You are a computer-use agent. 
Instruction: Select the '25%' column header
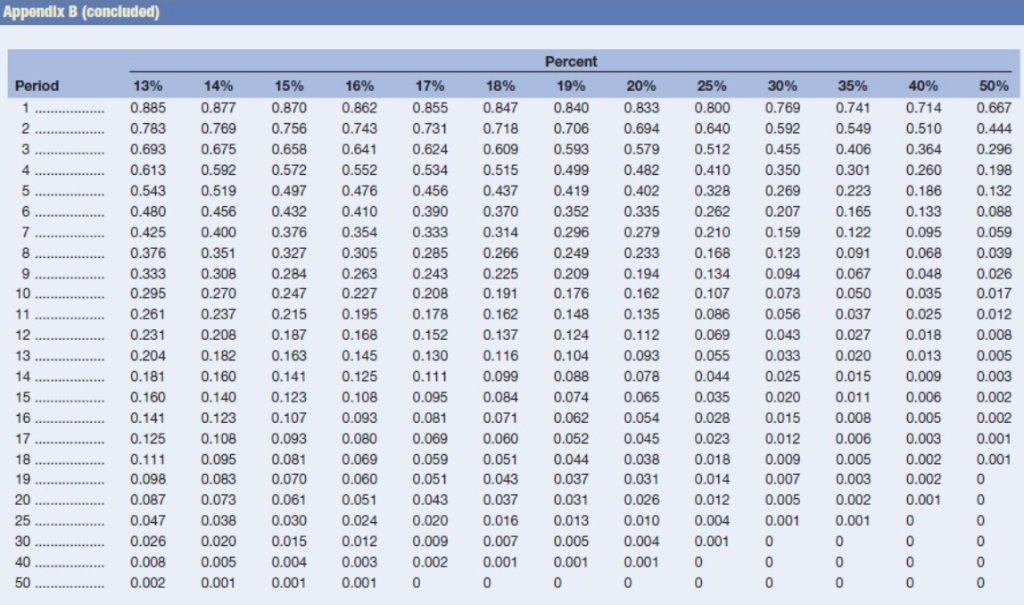pyautogui.click(x=712, y=86)
